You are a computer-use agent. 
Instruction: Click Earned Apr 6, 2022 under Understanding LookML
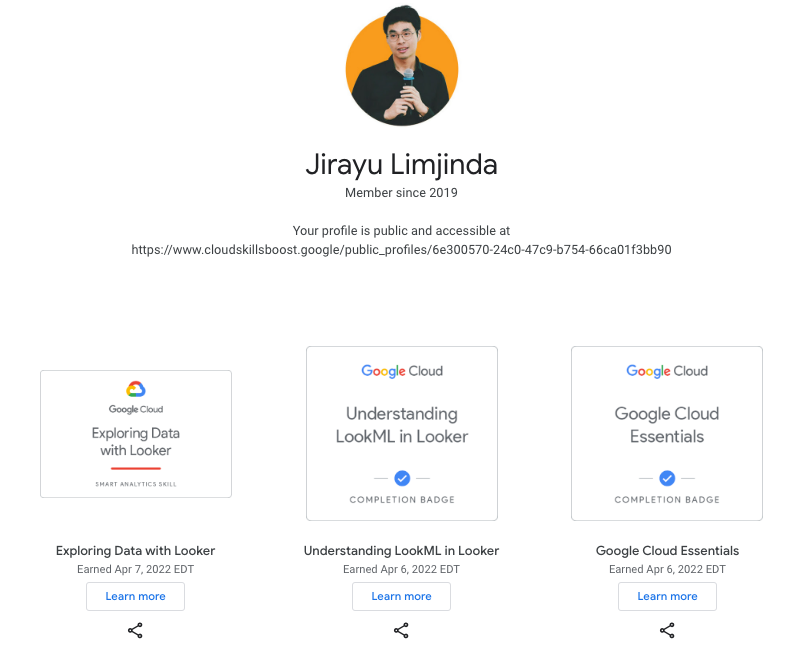[x=401, y=569]
